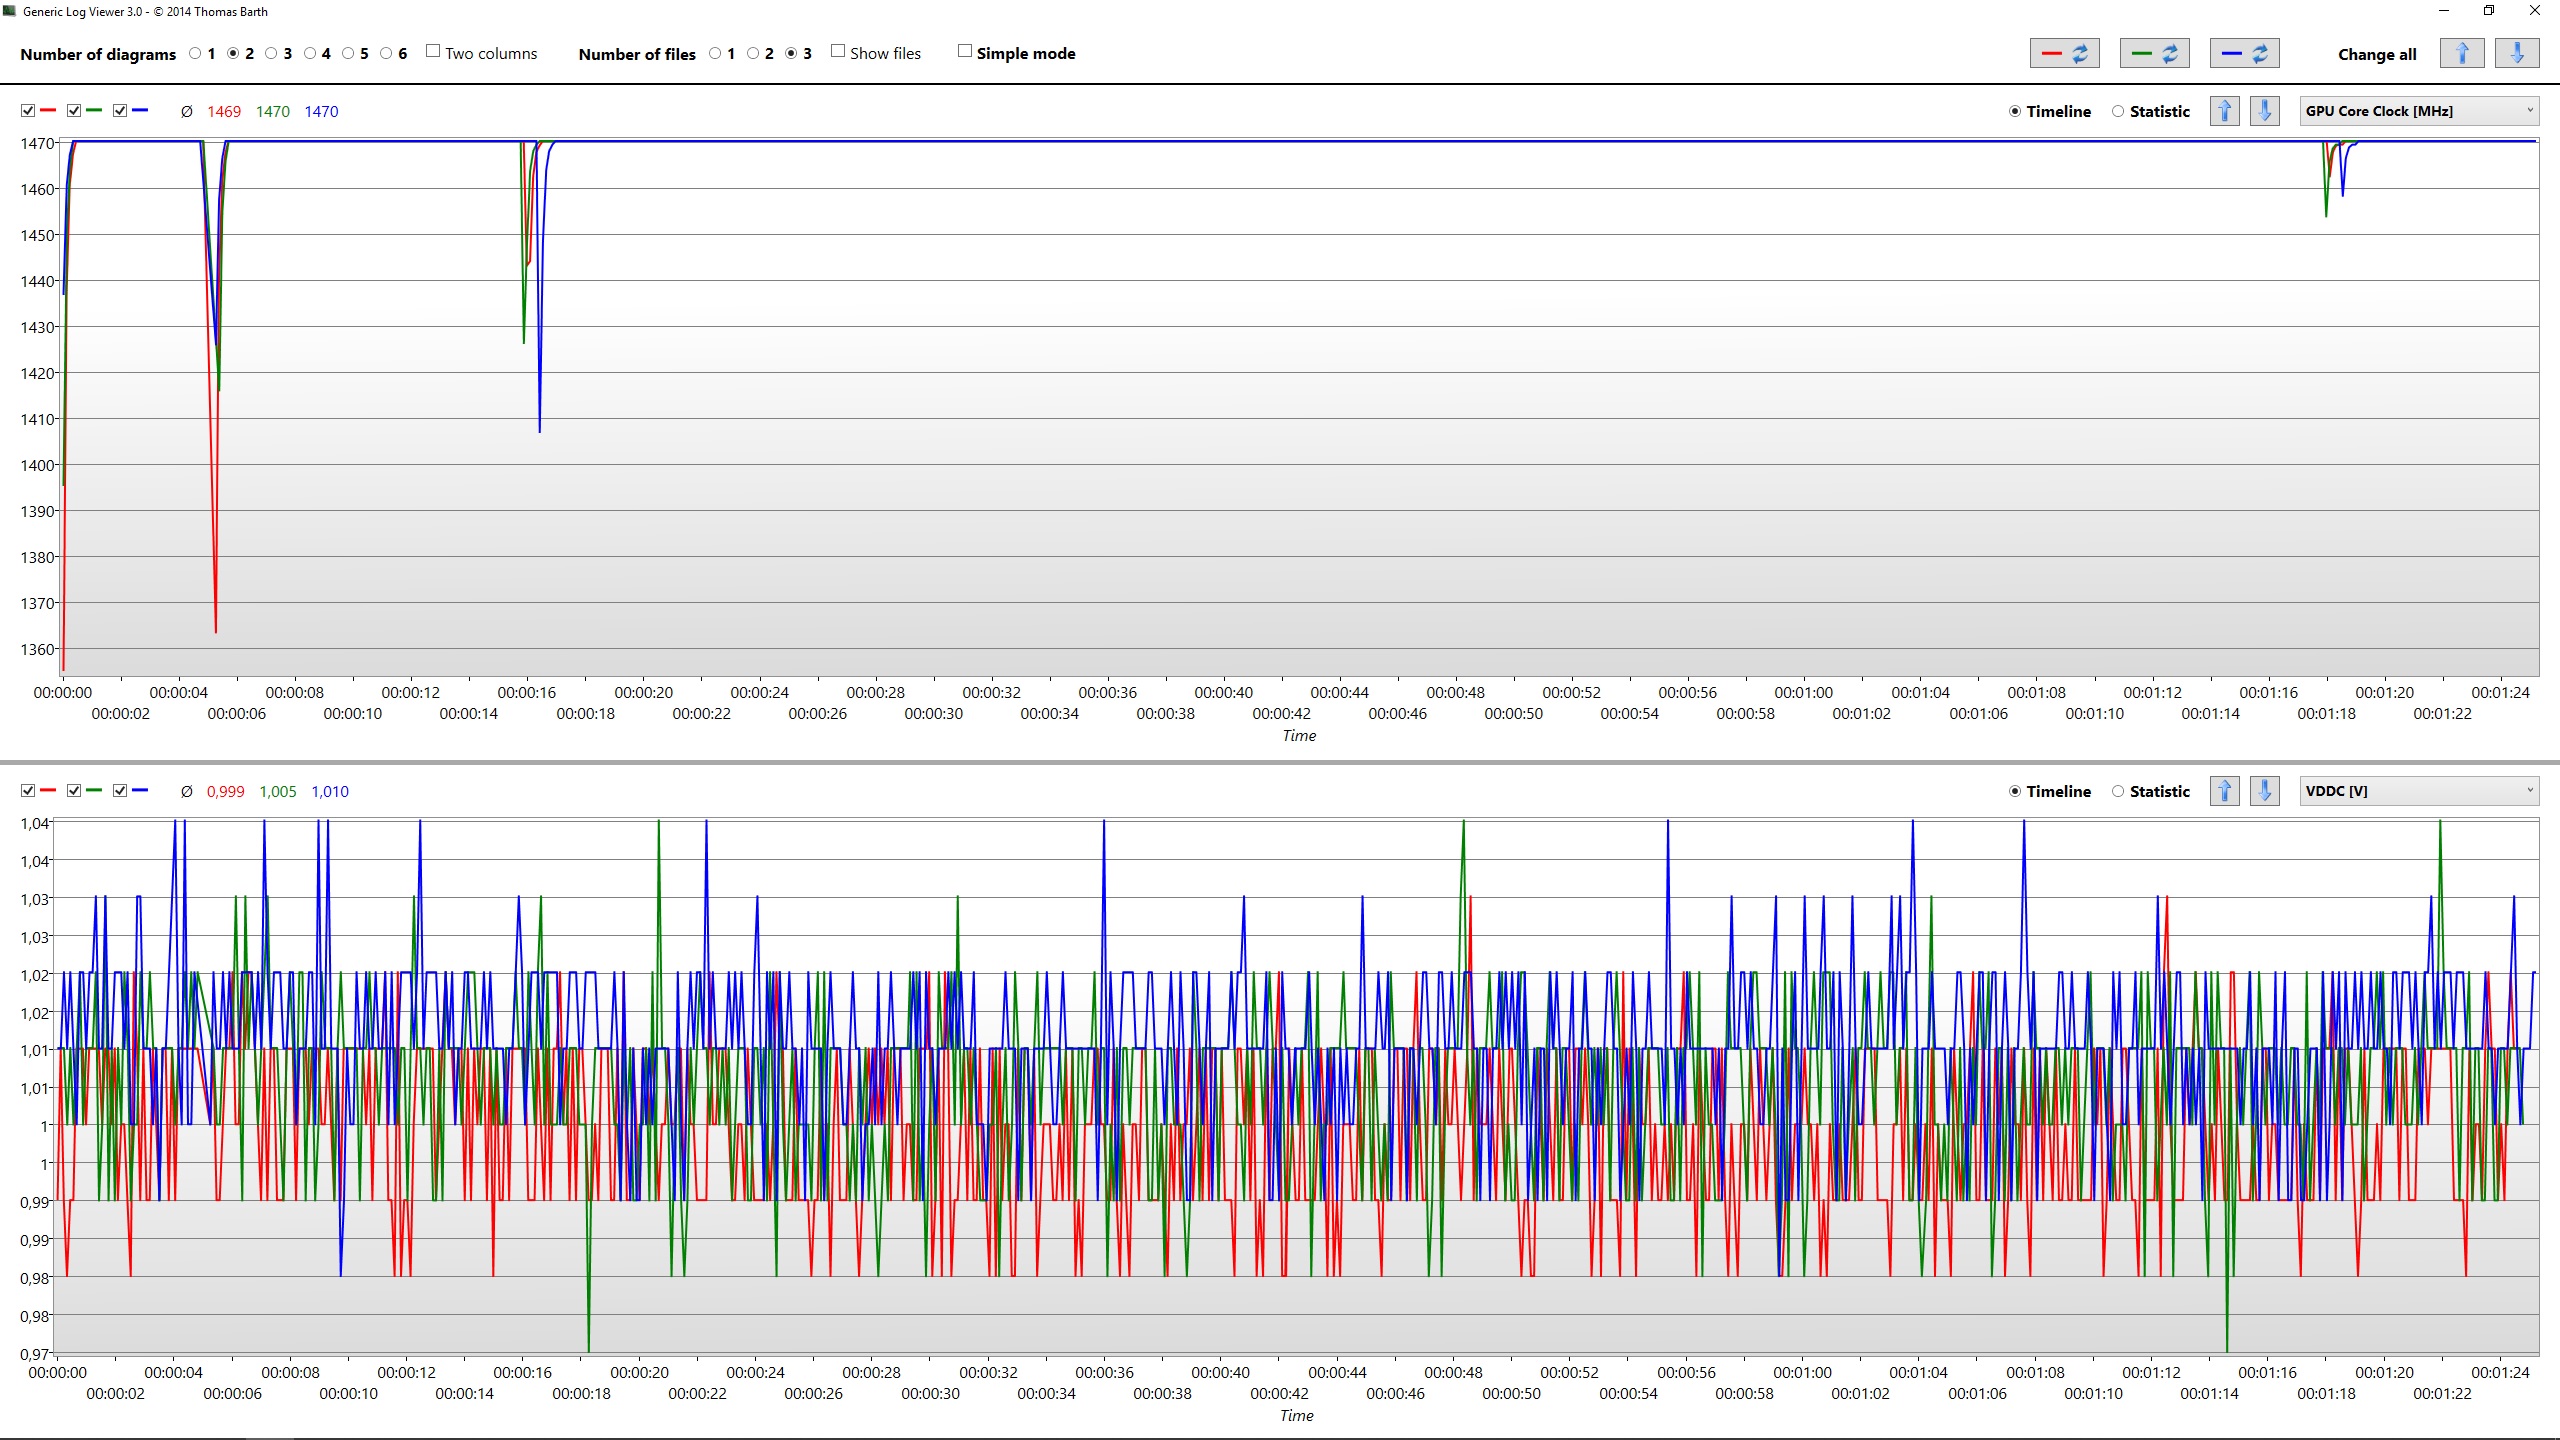Select 4 for number of diagrams
Image resolution: width=2560 pixels, height=1440 pixels.
pos(310,54)
